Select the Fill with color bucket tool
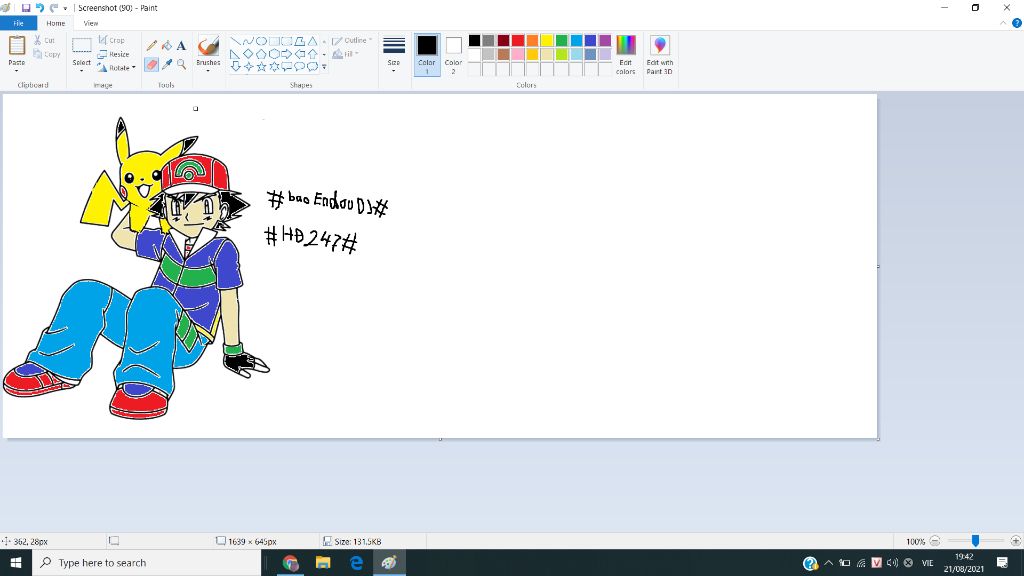The image size is (1024, 576). (167, 46)
